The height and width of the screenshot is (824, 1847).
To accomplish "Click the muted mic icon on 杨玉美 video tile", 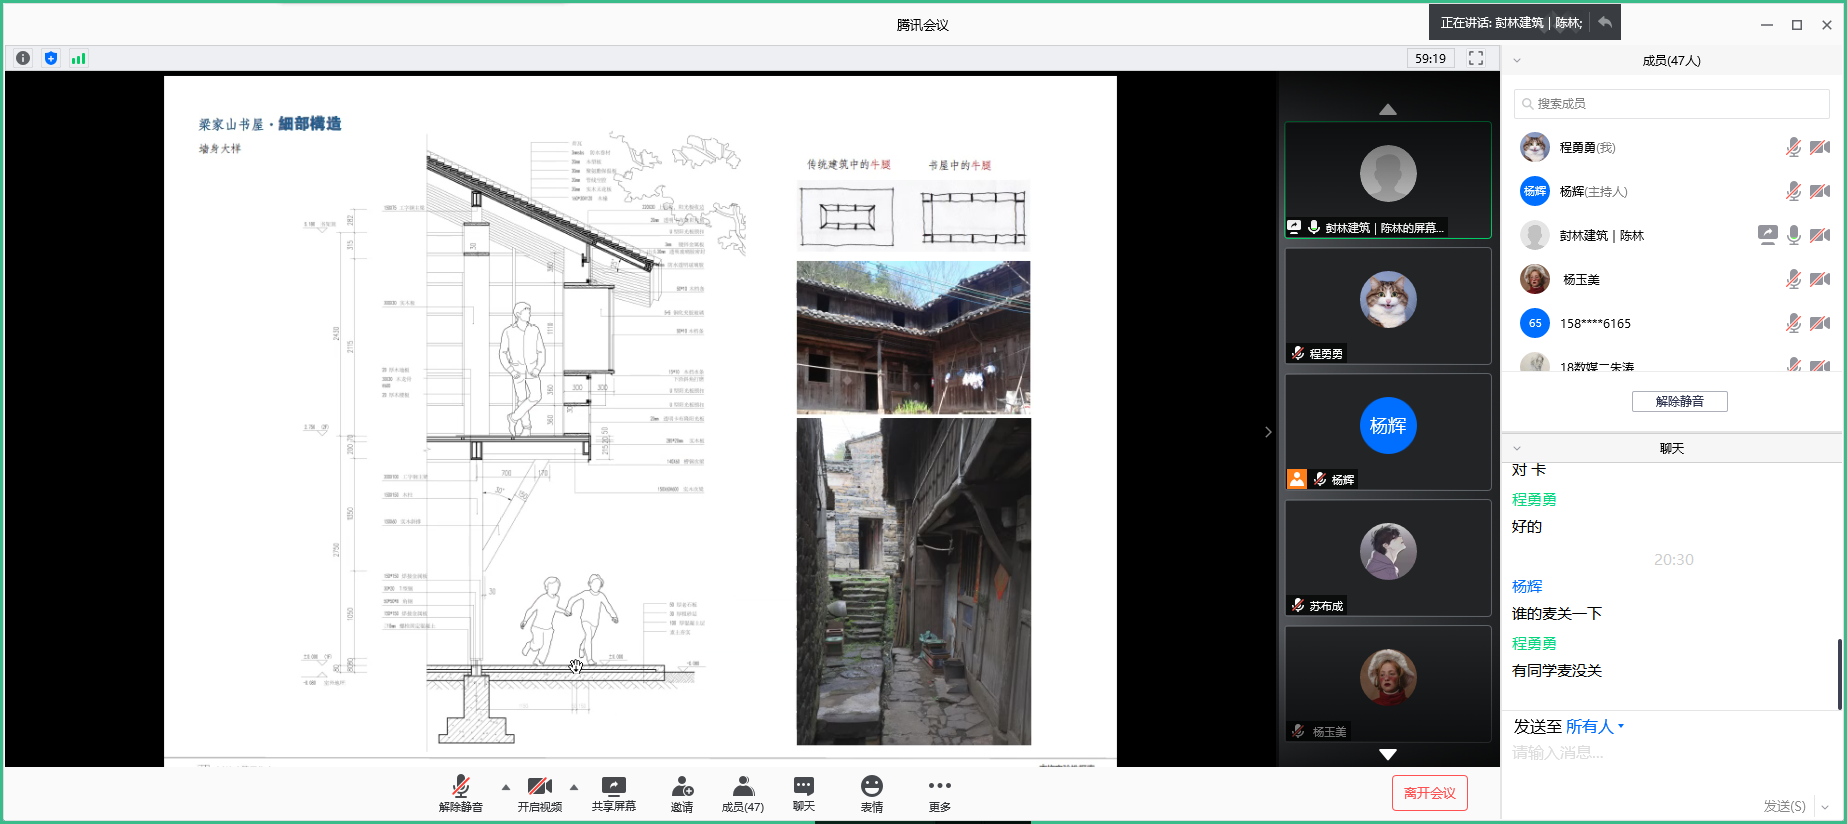I will 1298,731.
